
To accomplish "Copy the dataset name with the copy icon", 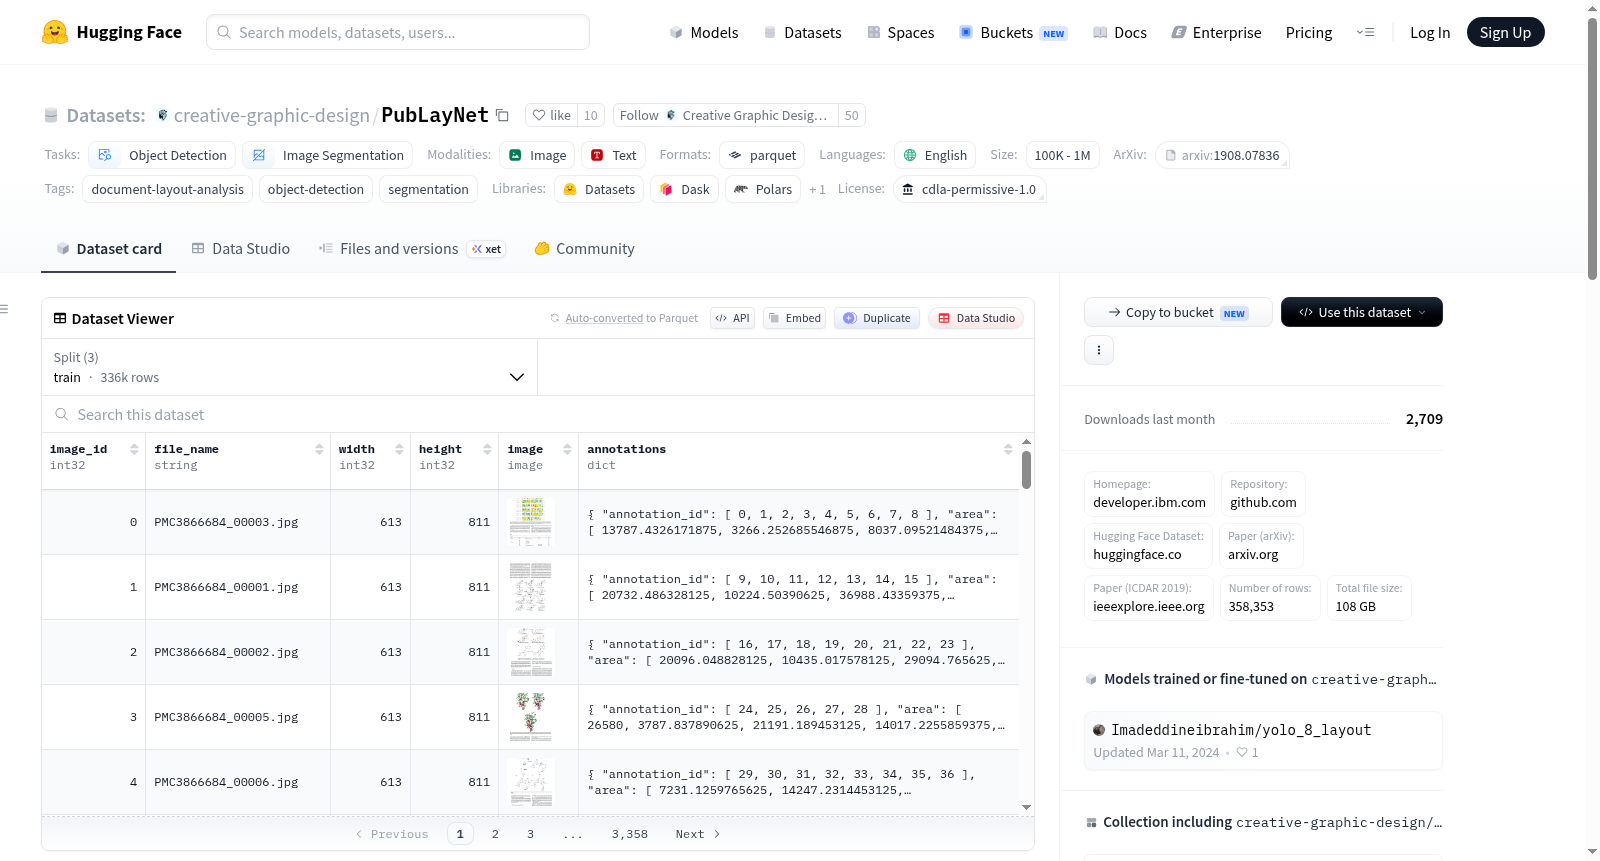I will click(x=502, y=115).
